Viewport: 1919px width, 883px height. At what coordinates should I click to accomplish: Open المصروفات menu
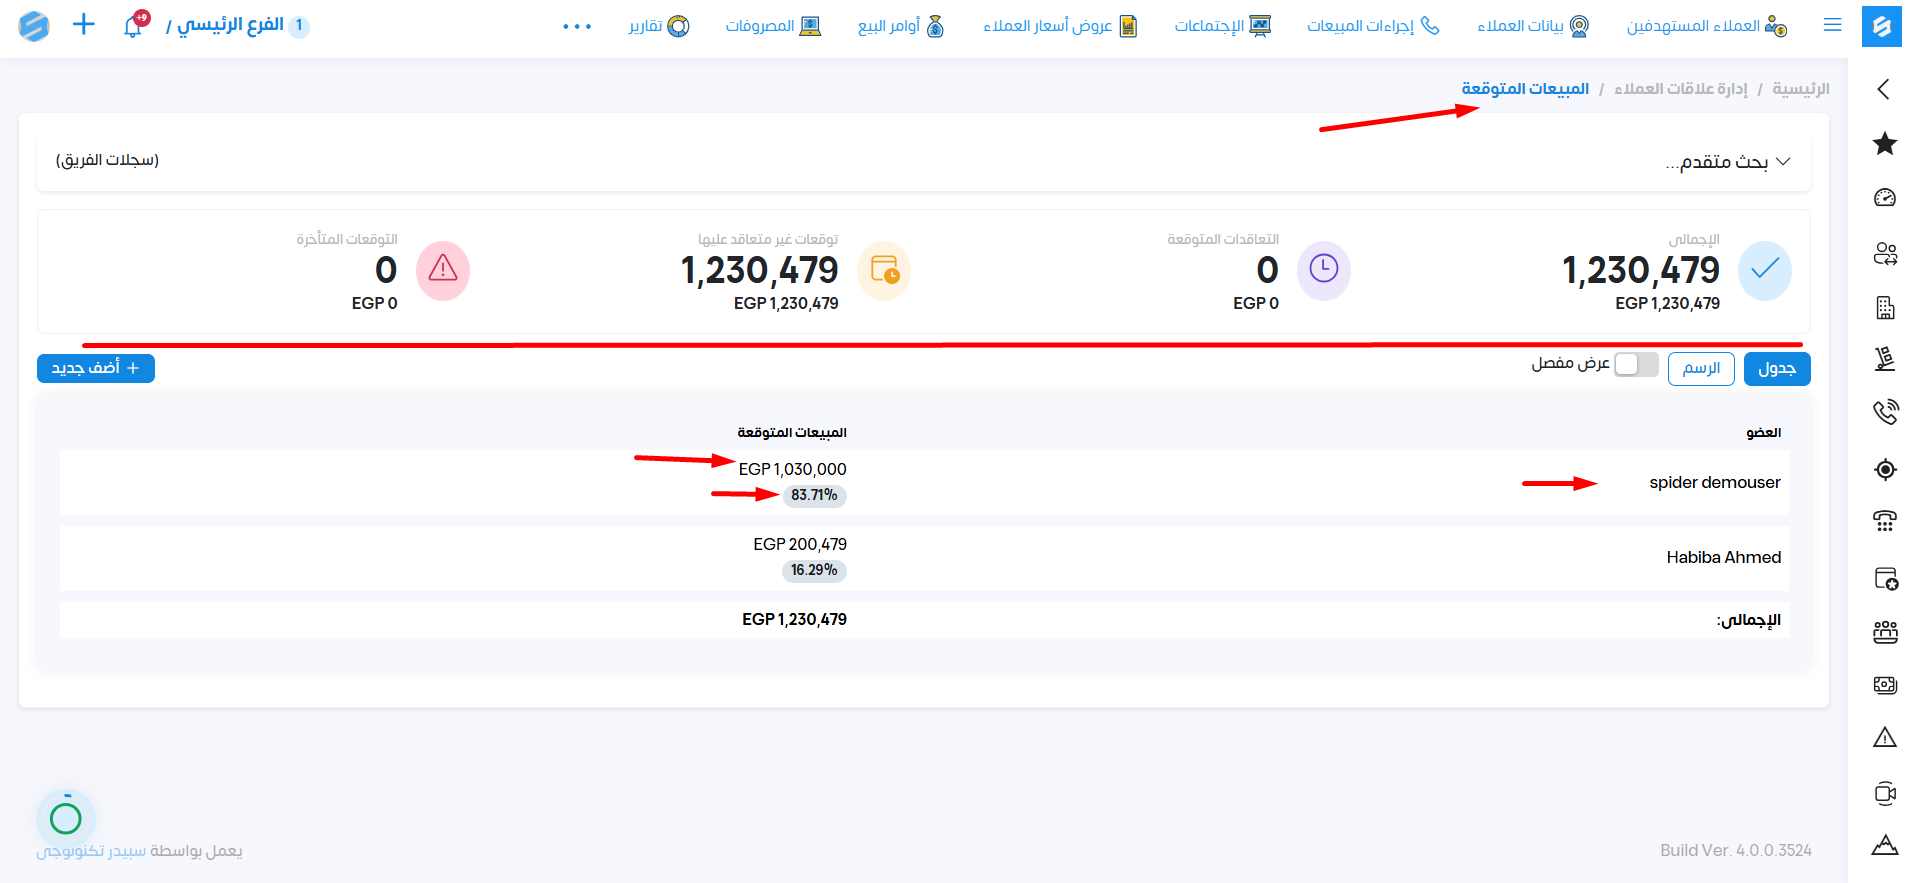point(773,26)
